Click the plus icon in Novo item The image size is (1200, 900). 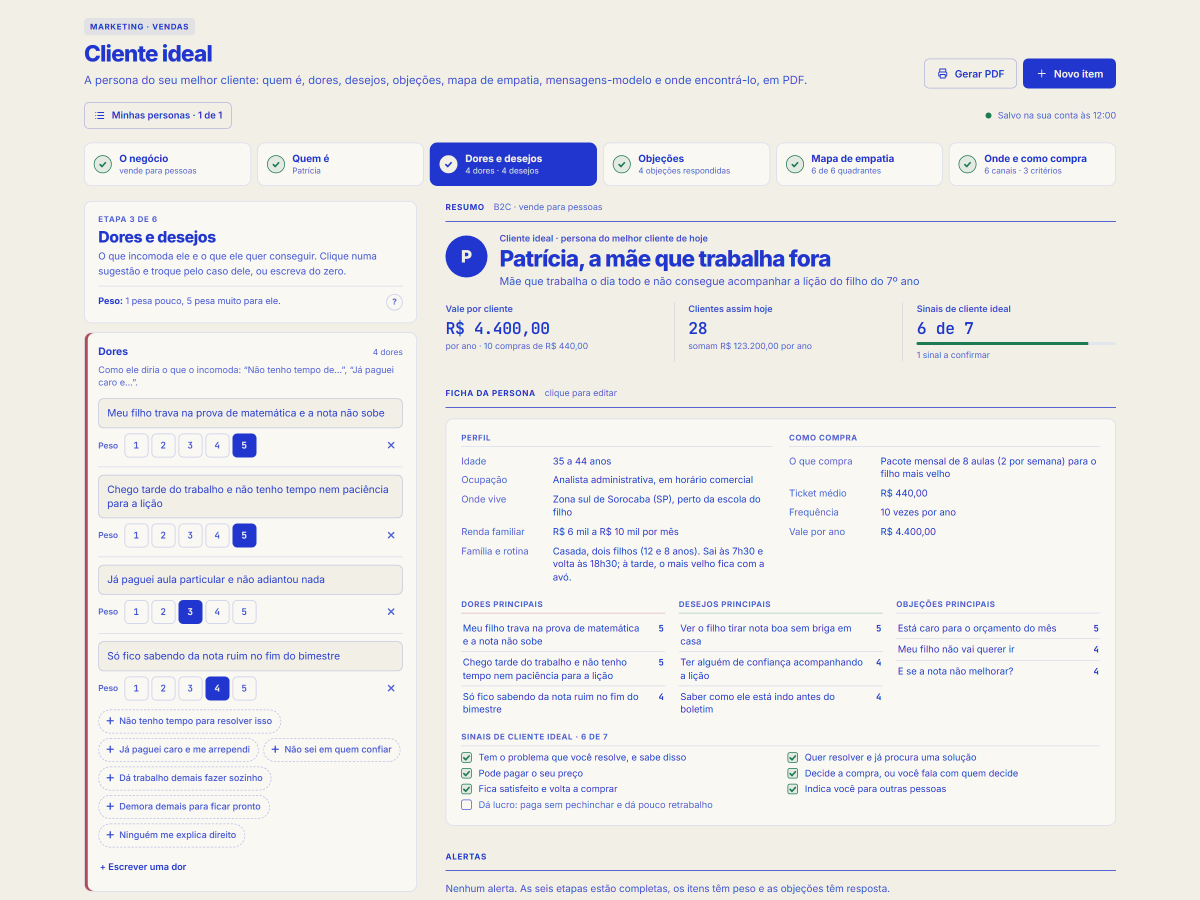(x=1041, y=74)
